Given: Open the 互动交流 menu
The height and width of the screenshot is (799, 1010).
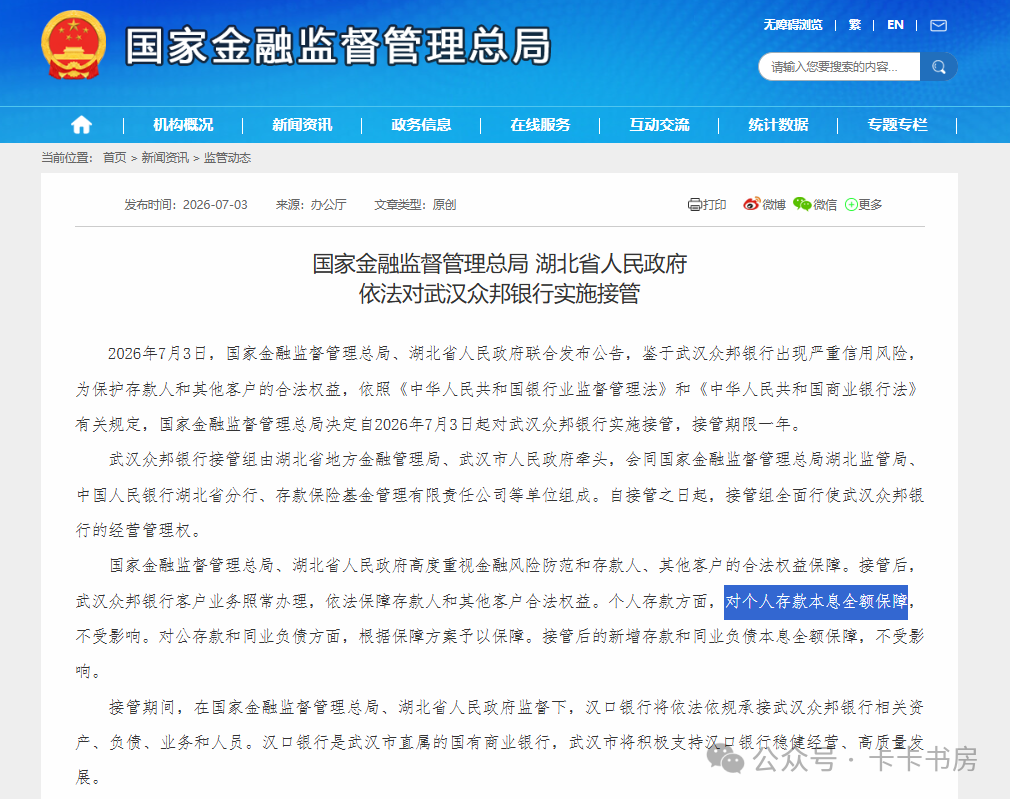Looking at the screenshot, I should pyautogui.click(x=660, y=125).
